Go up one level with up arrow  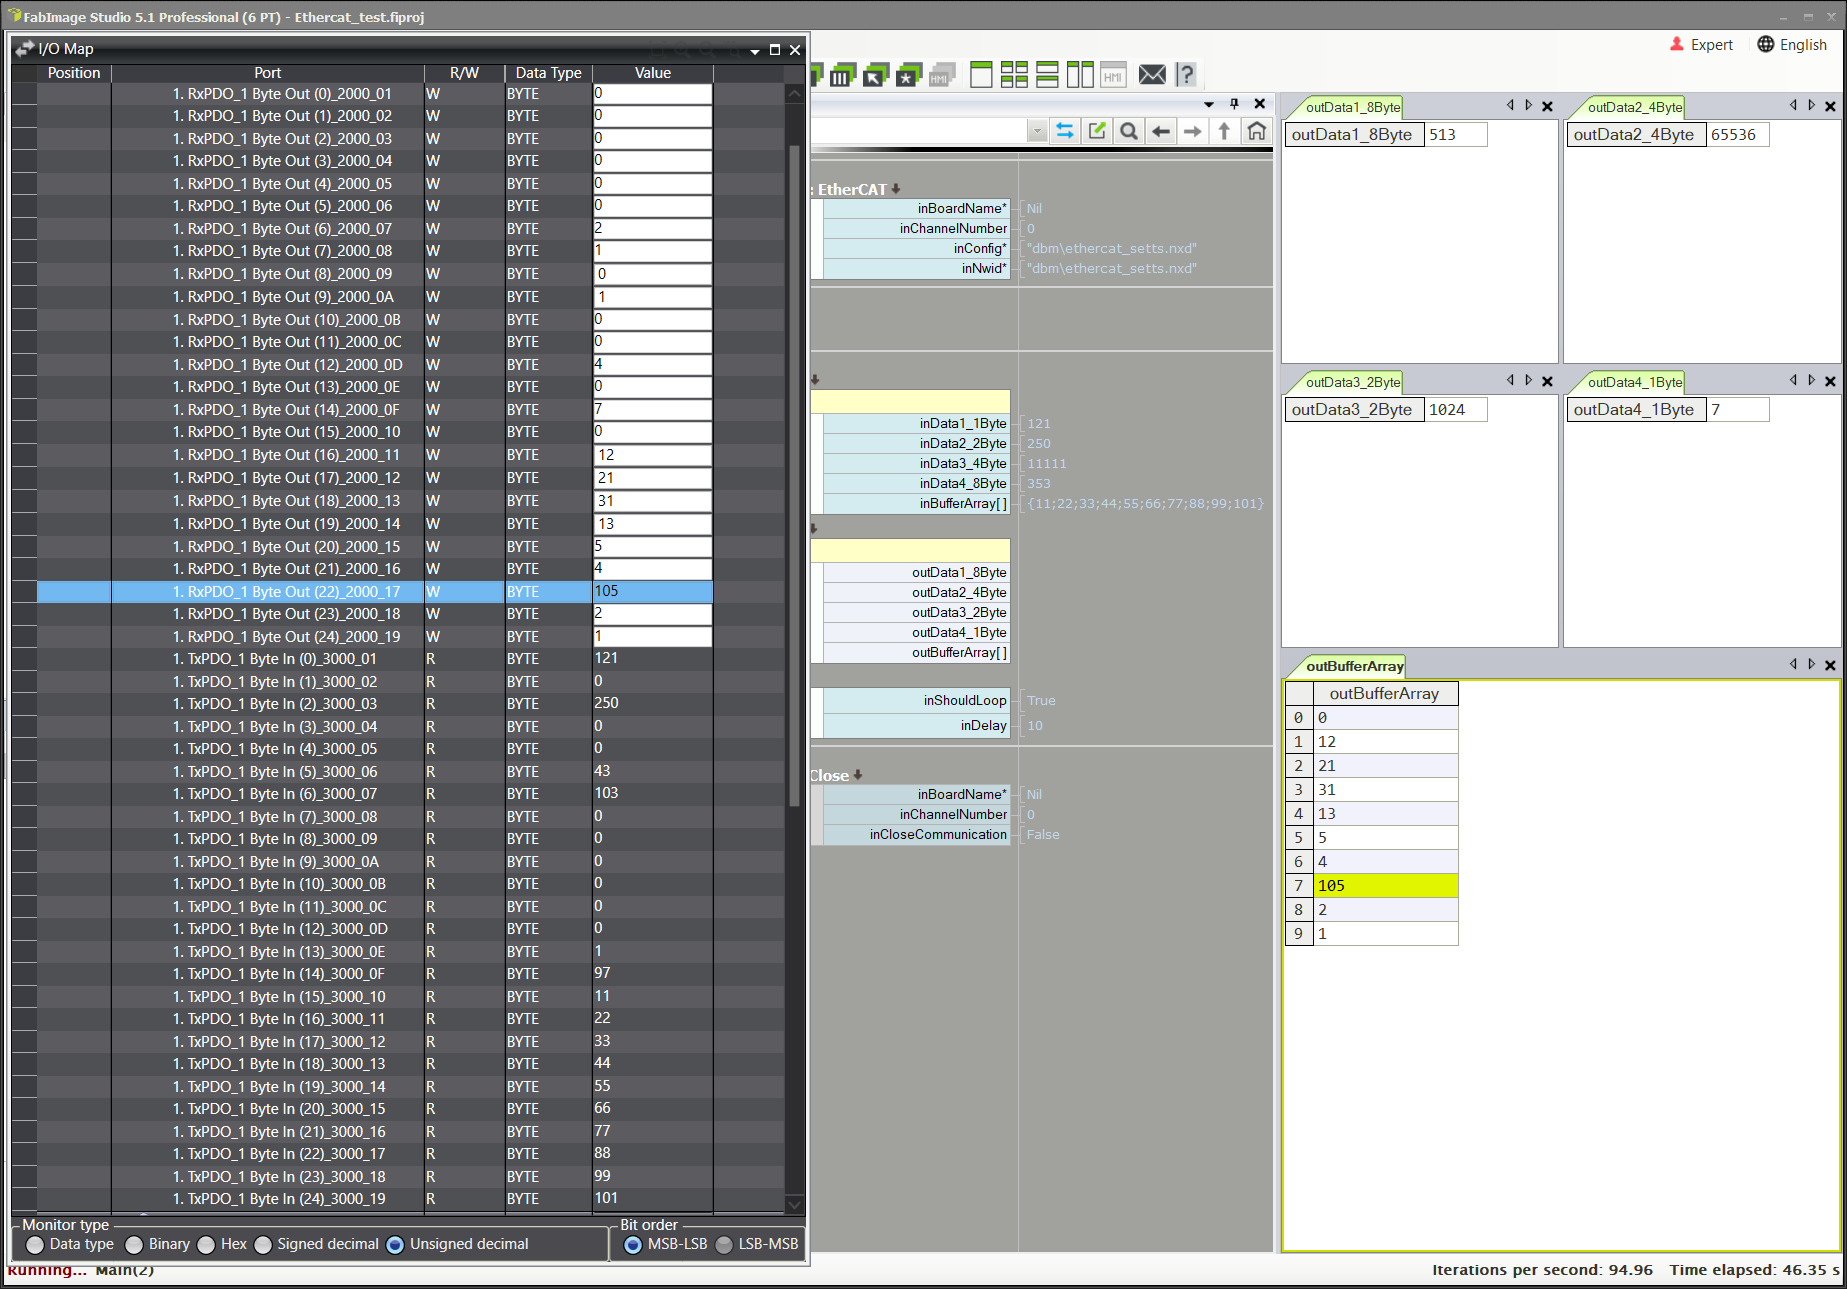pos(1224,131)
